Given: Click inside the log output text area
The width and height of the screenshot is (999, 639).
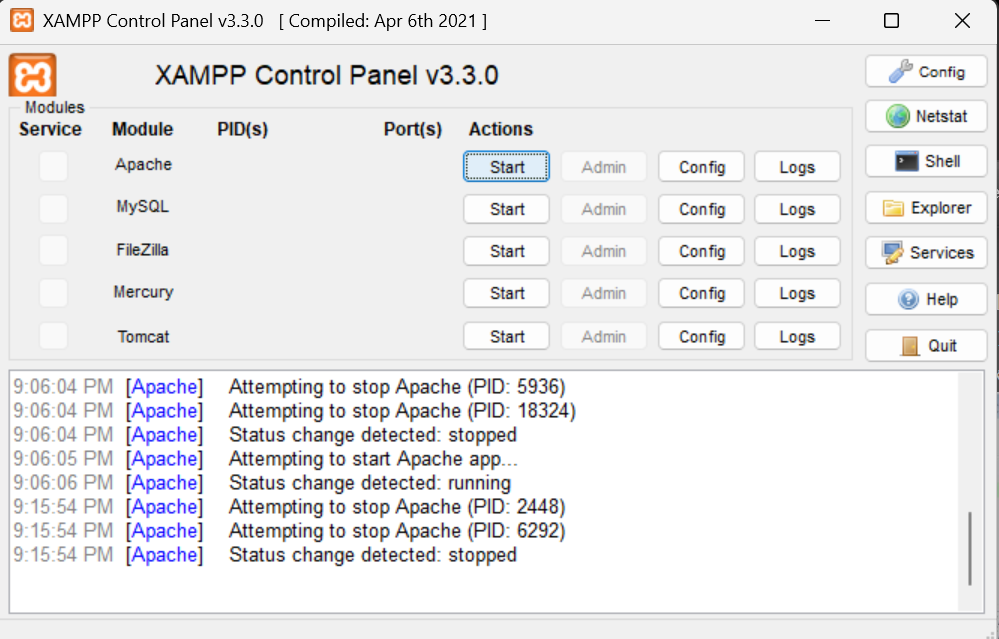Looking at the screenshot, I should pos(484,491).
